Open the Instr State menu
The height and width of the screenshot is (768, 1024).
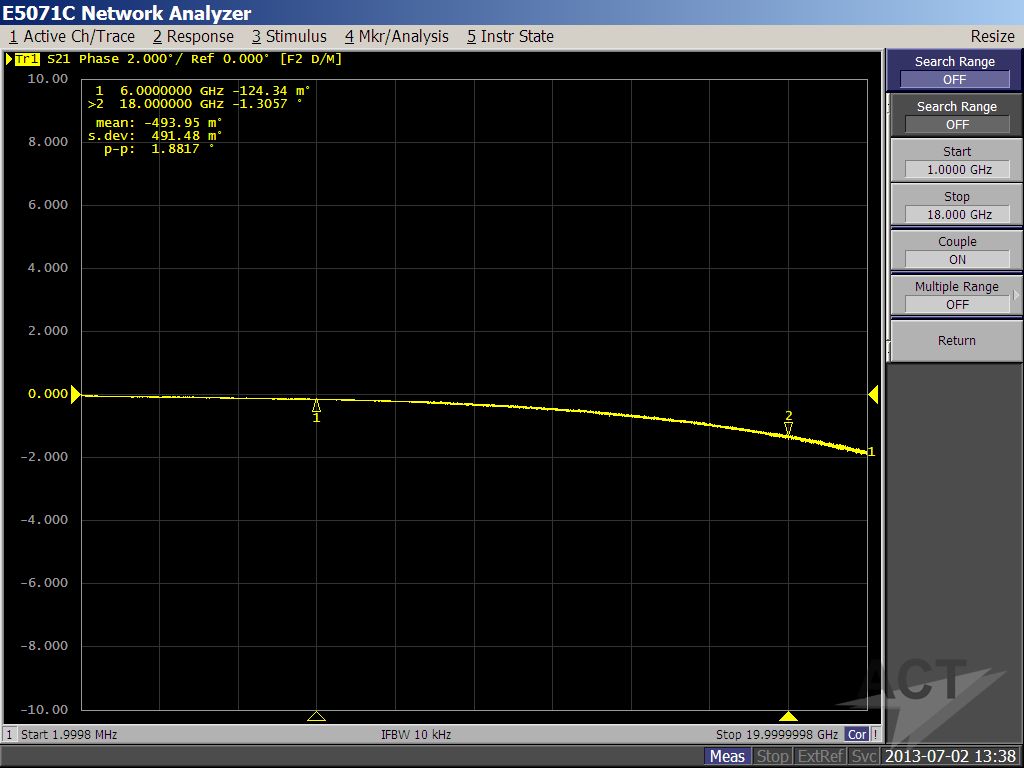point(510,36)
